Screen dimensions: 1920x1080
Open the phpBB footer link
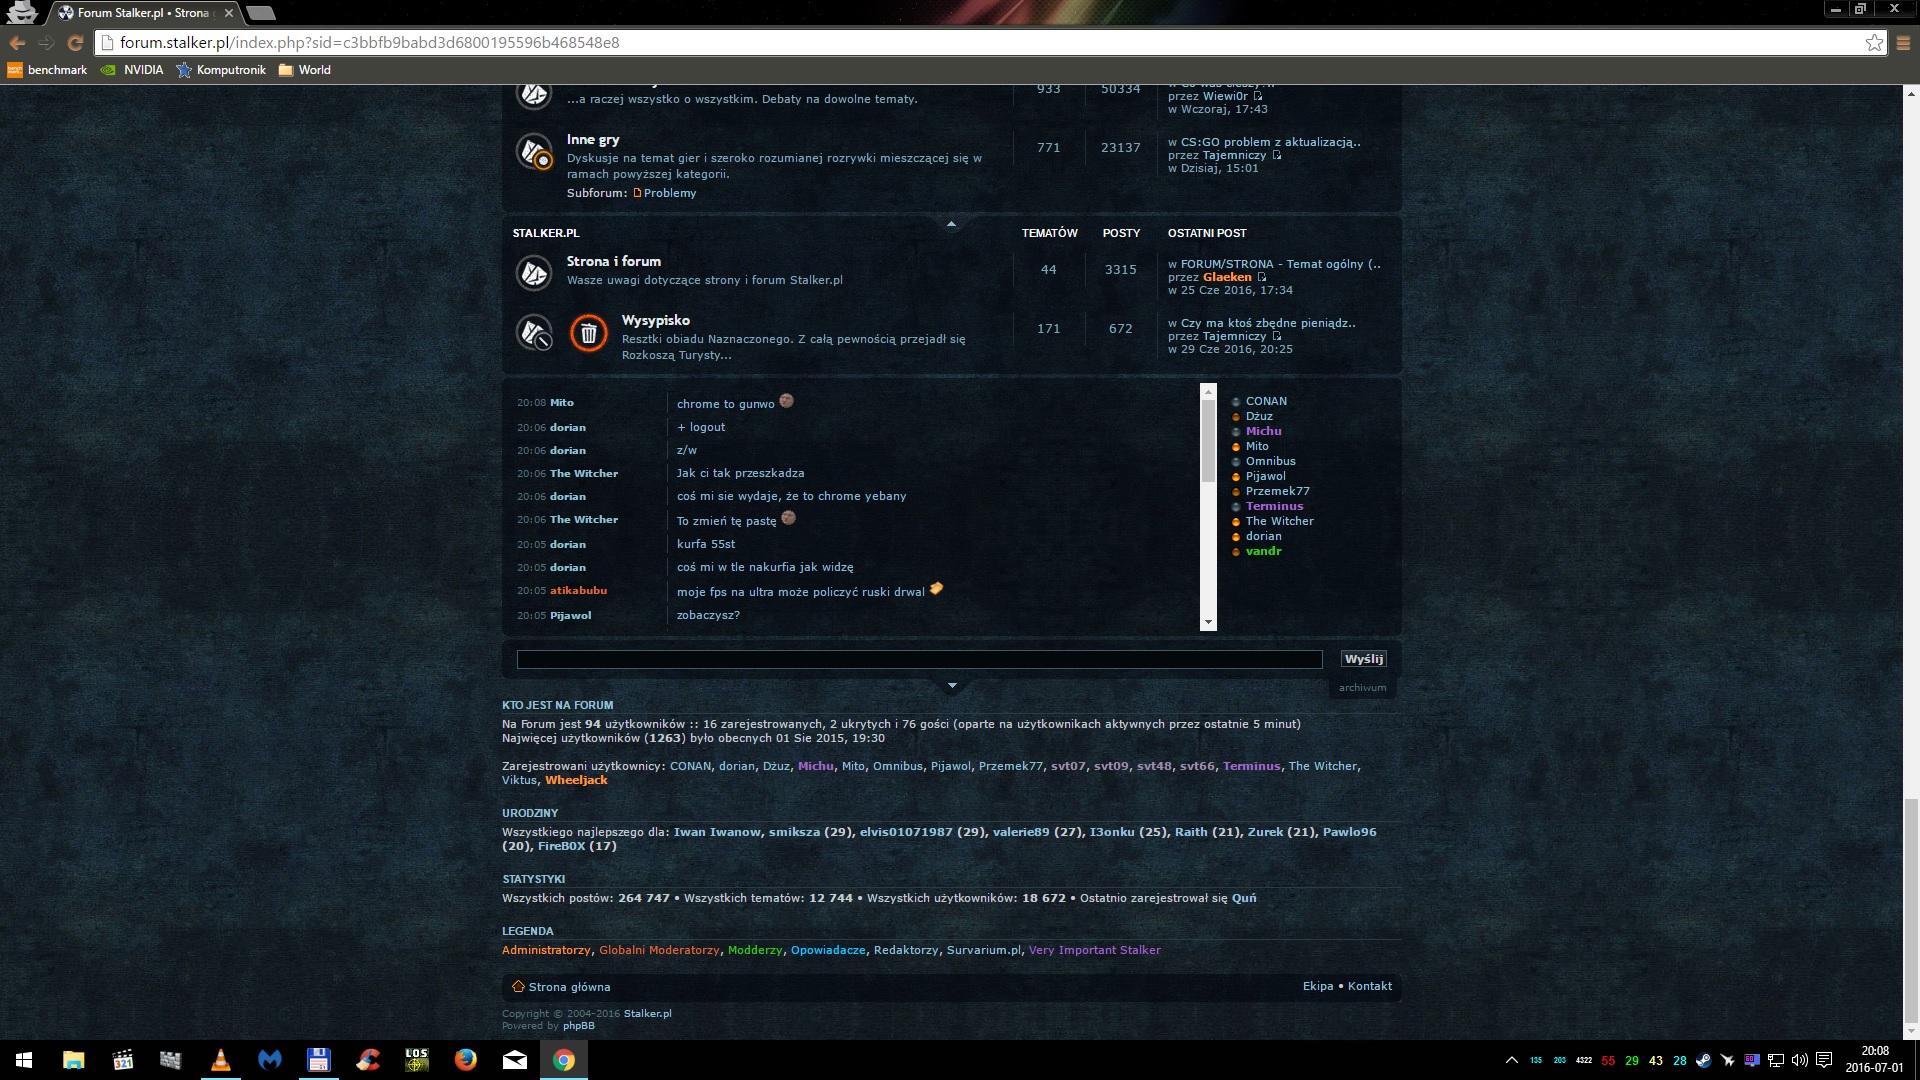pos(578,1026)
